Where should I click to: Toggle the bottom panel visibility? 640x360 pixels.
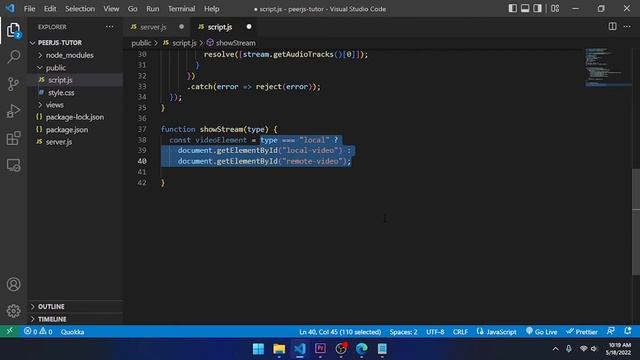tap(525, 8)
